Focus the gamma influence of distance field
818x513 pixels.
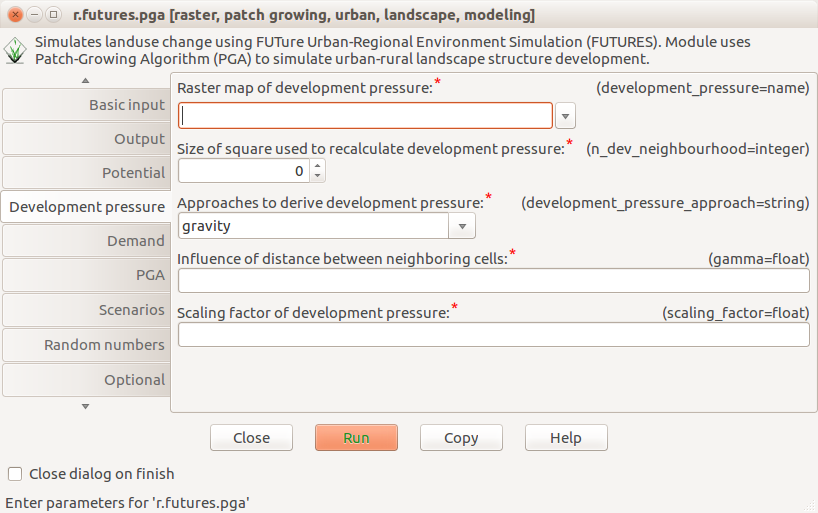(494, 281)
